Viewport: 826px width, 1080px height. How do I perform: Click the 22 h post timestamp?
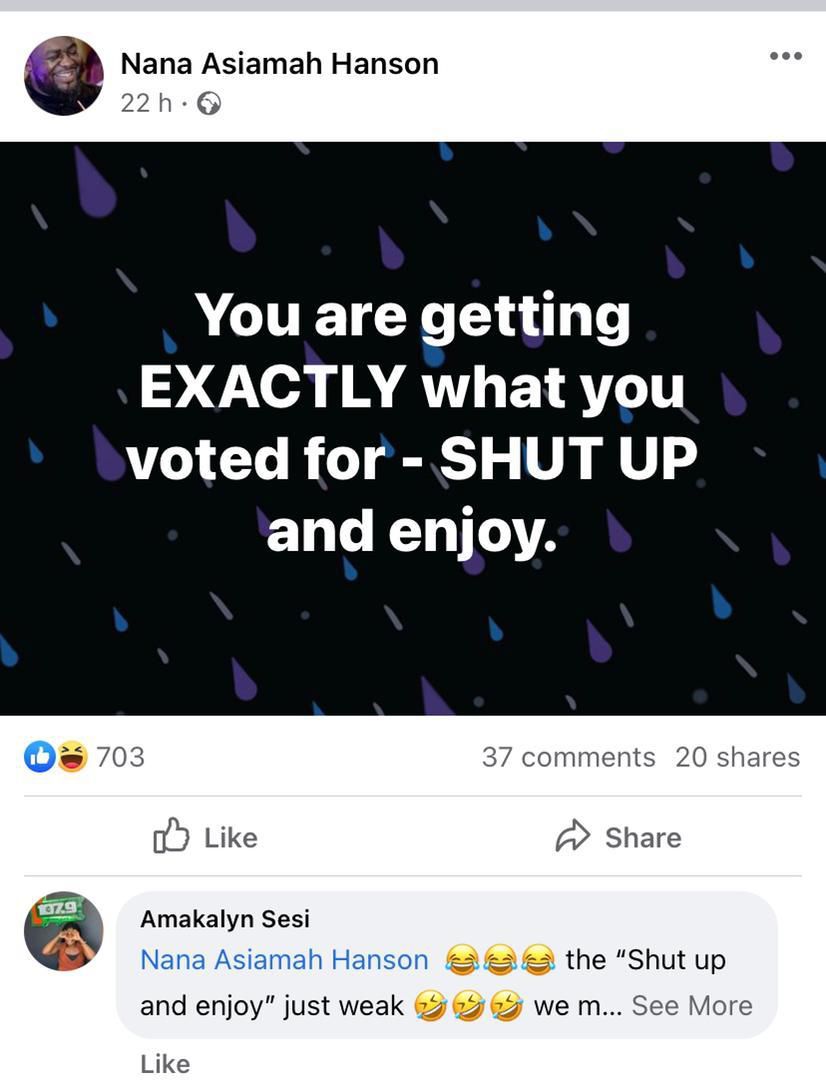146,103
